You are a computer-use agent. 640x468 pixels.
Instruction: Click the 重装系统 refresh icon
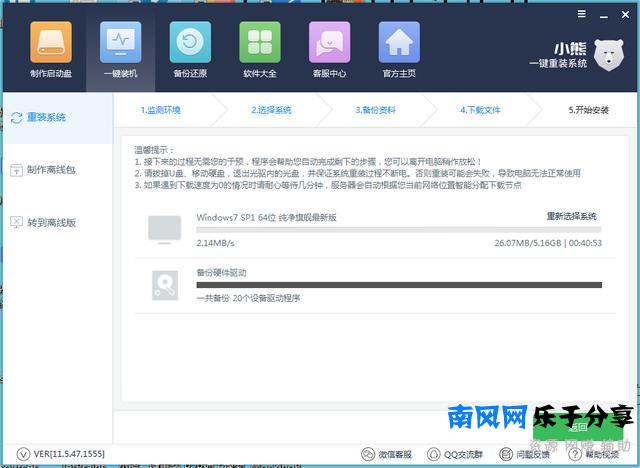click(x=16, y=118)
